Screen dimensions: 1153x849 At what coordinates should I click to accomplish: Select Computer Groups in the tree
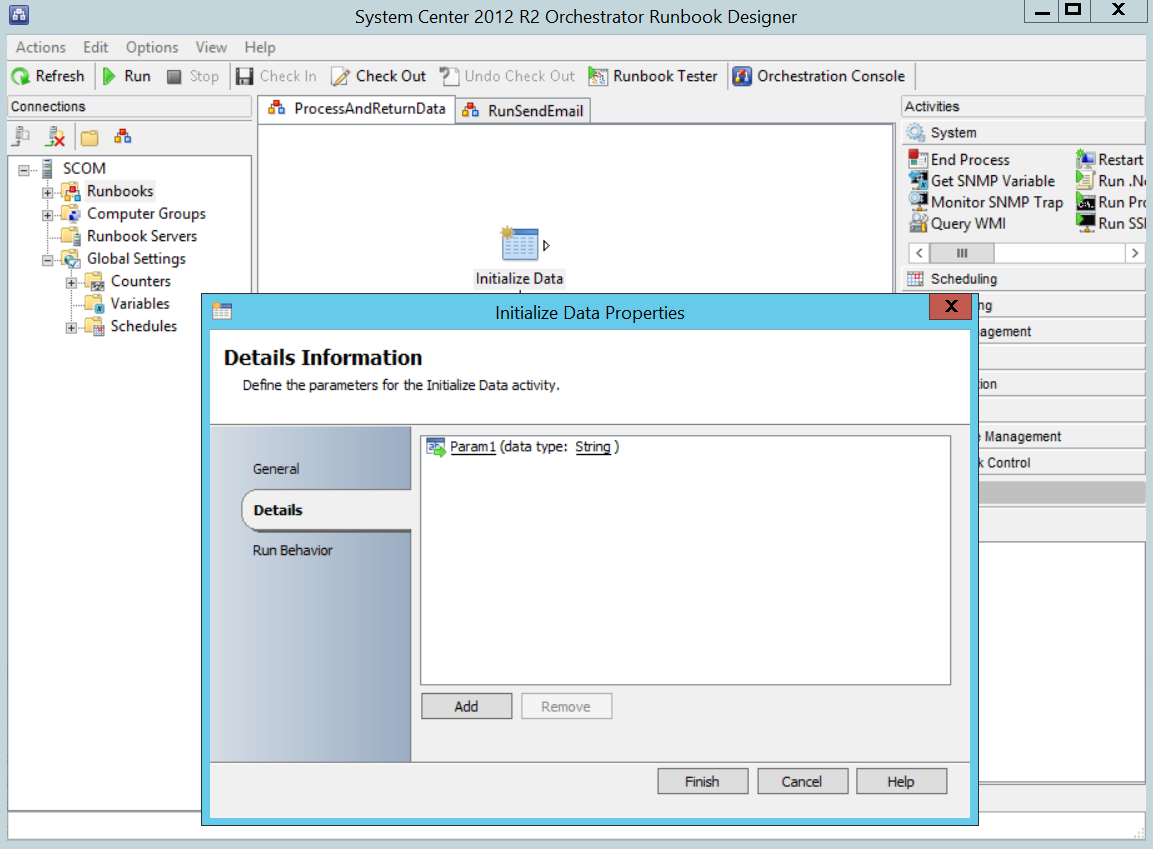tap(146, 214)
